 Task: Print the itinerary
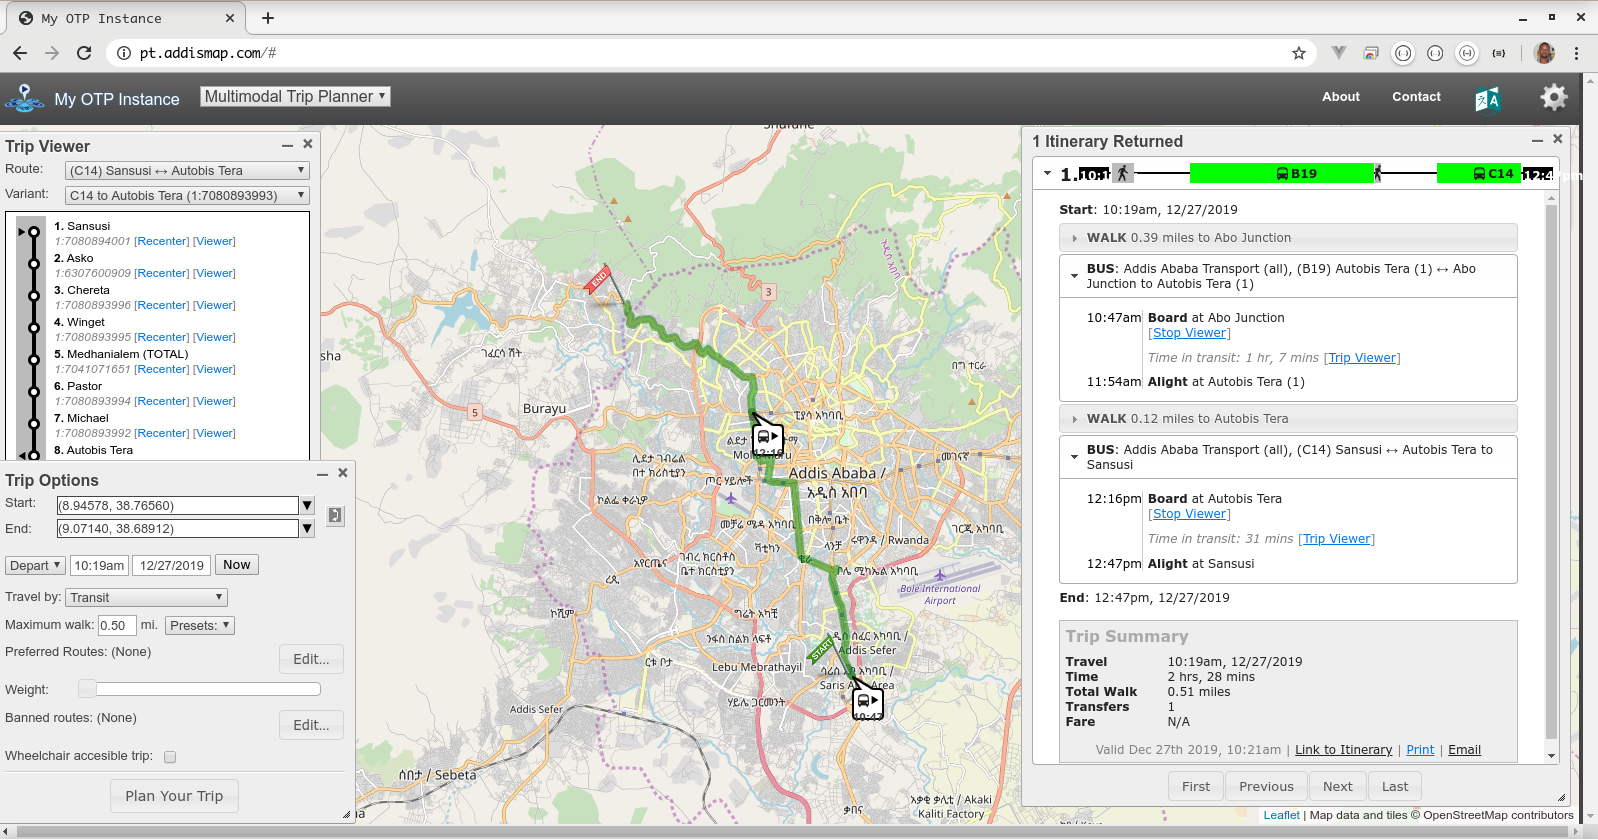[x=1420, y=750]
